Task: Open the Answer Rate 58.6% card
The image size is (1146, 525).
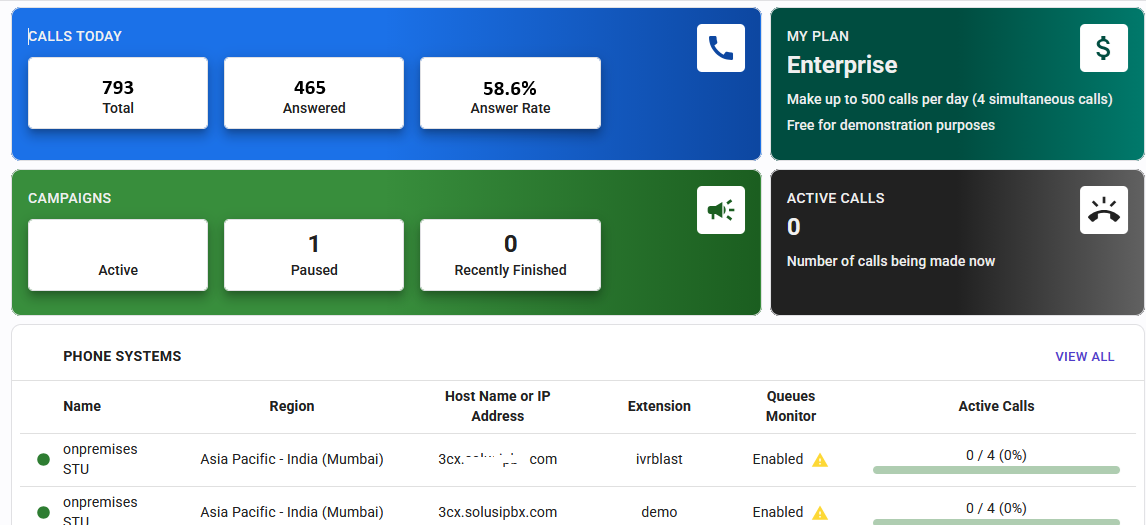Action: point(510,93)
